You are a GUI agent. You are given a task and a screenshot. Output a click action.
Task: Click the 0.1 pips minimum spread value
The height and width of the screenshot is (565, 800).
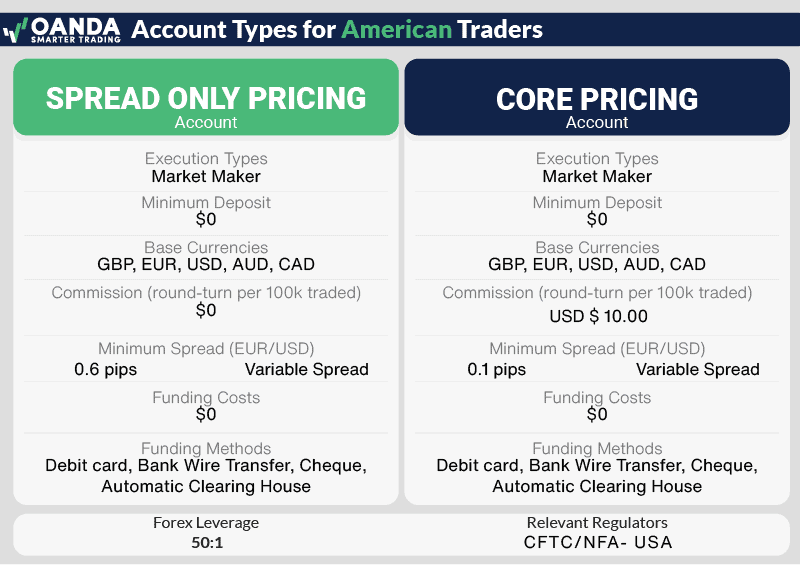496,369
